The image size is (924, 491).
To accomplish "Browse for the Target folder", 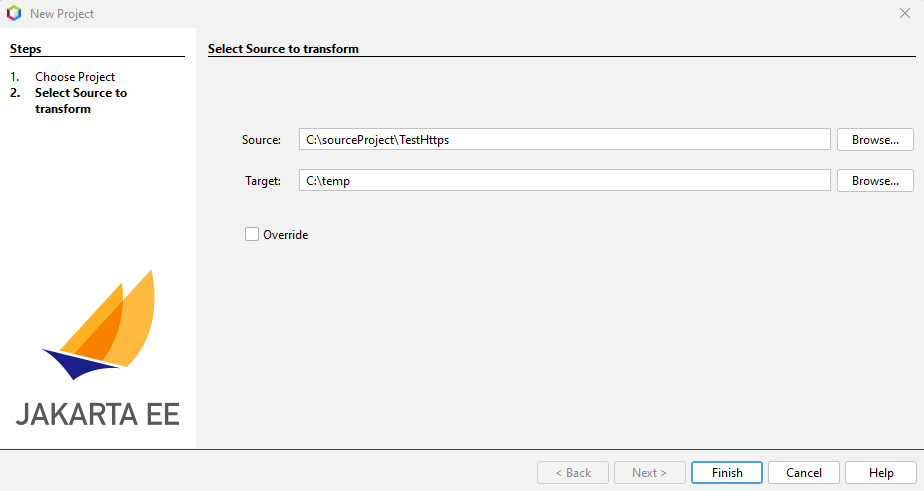I will (x=875, y=181).
